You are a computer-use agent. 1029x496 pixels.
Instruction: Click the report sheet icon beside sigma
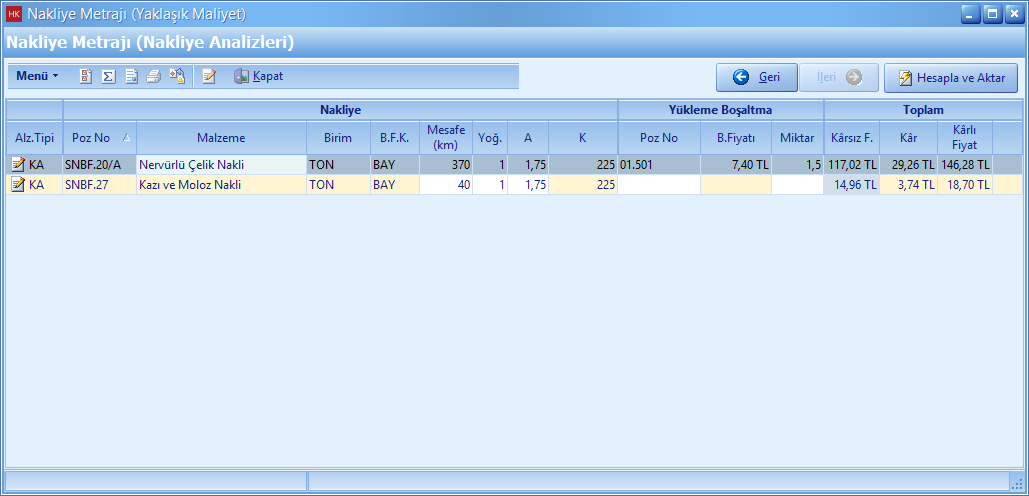[x=131, y=76]
